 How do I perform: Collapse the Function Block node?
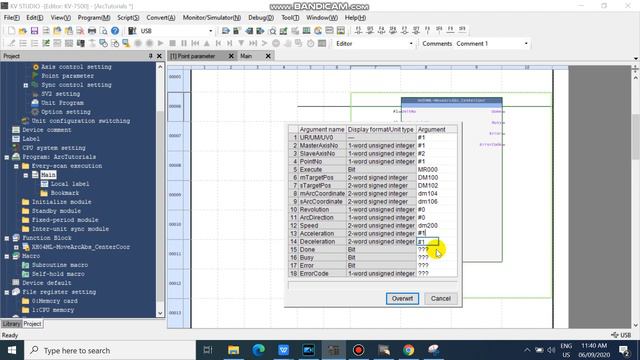point(7,238)
